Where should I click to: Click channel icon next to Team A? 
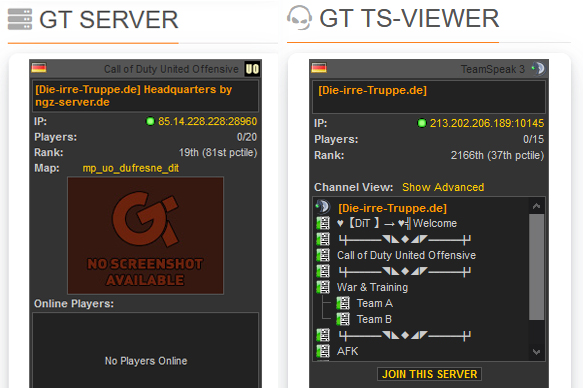click(343, 303)
